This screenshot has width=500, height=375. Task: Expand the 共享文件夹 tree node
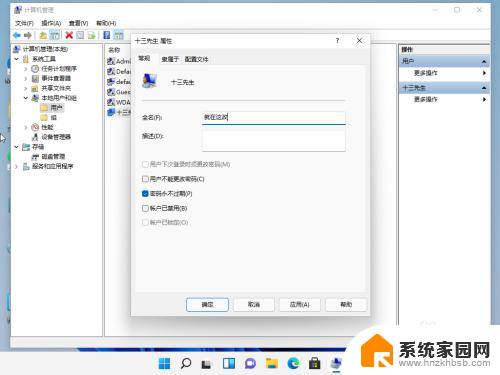coord(26,88)
